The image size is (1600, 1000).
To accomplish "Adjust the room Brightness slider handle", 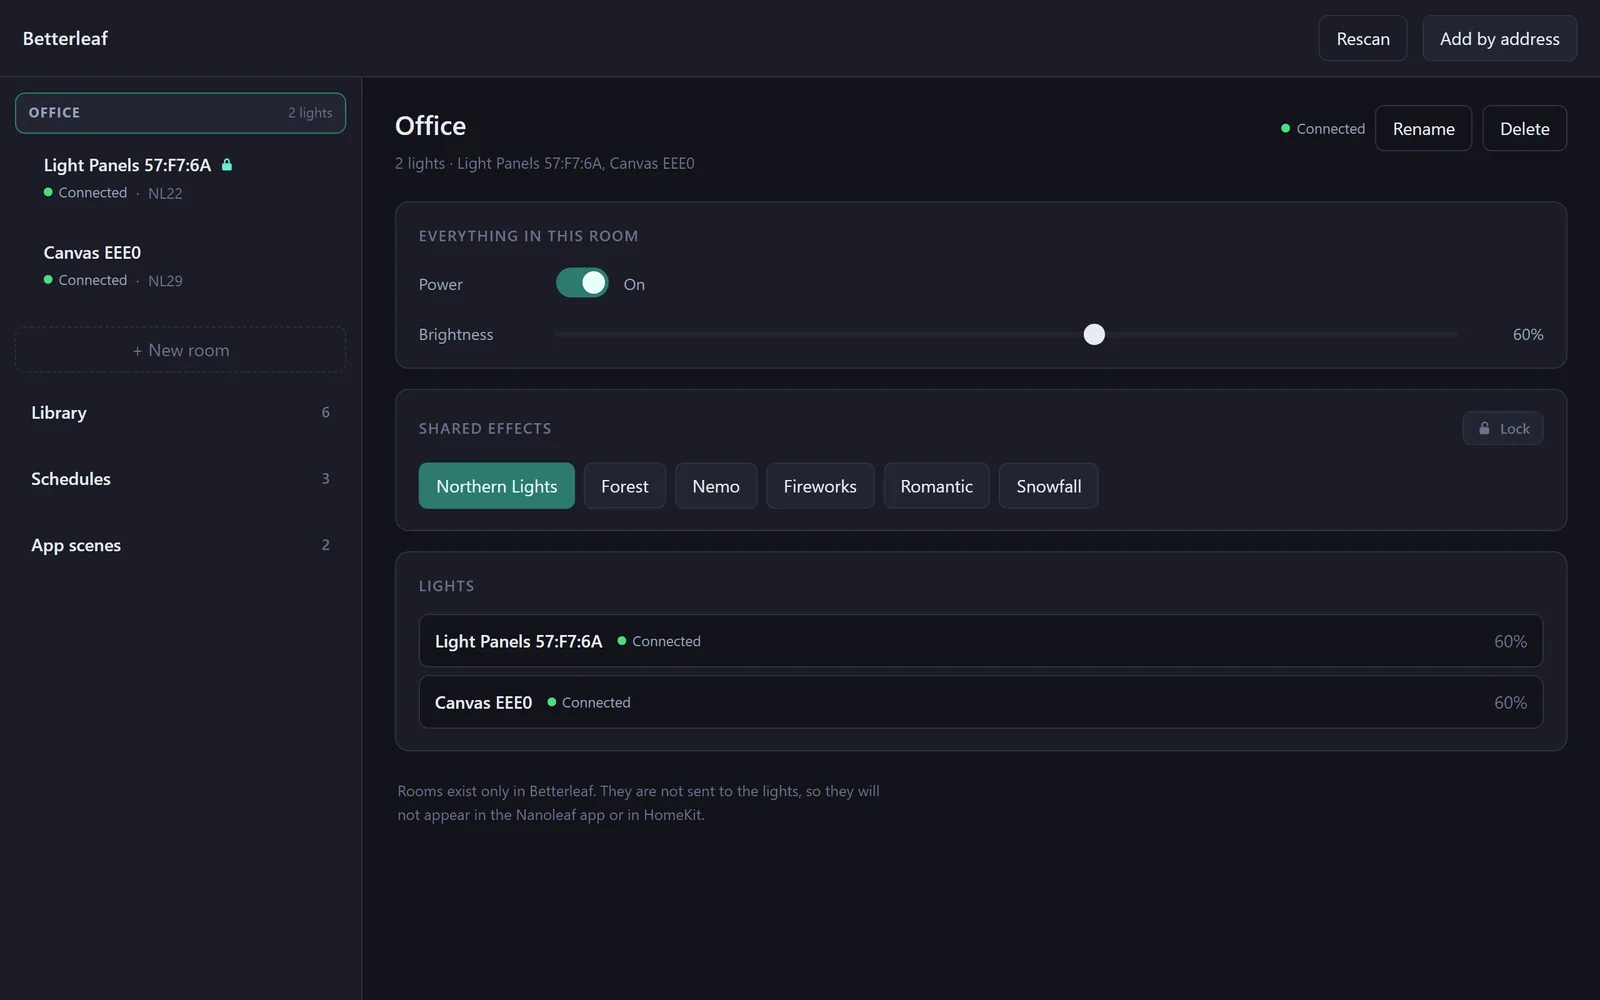I will coord(1094,334).
